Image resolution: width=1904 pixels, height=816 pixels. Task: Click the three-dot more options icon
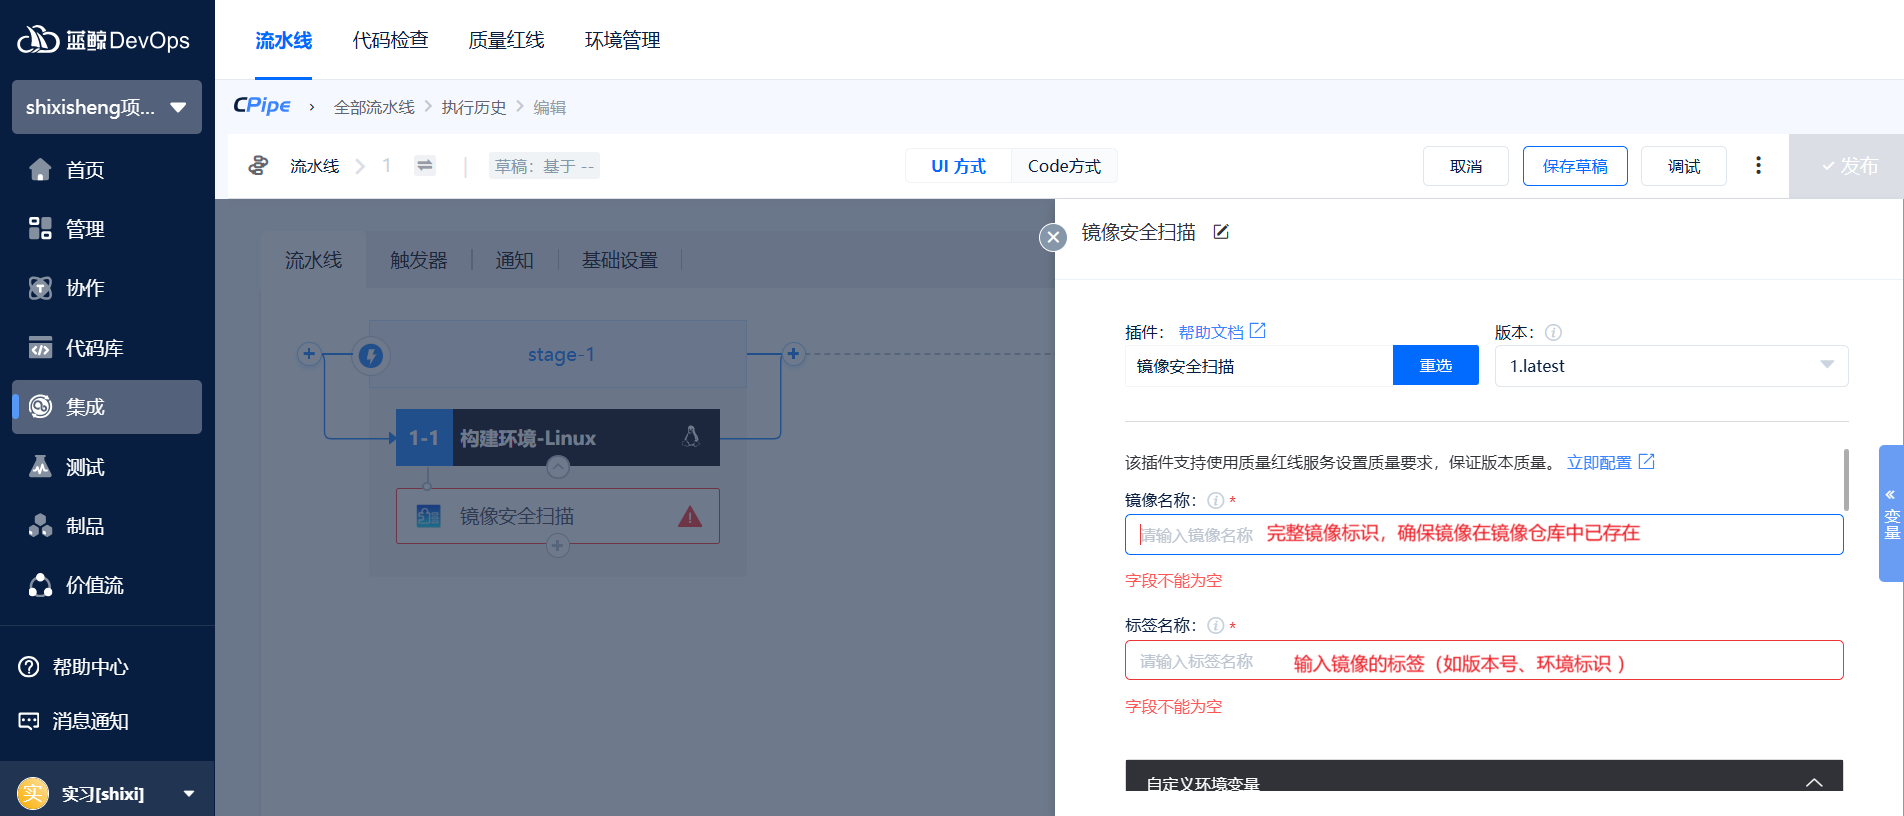pos(1758,166)
